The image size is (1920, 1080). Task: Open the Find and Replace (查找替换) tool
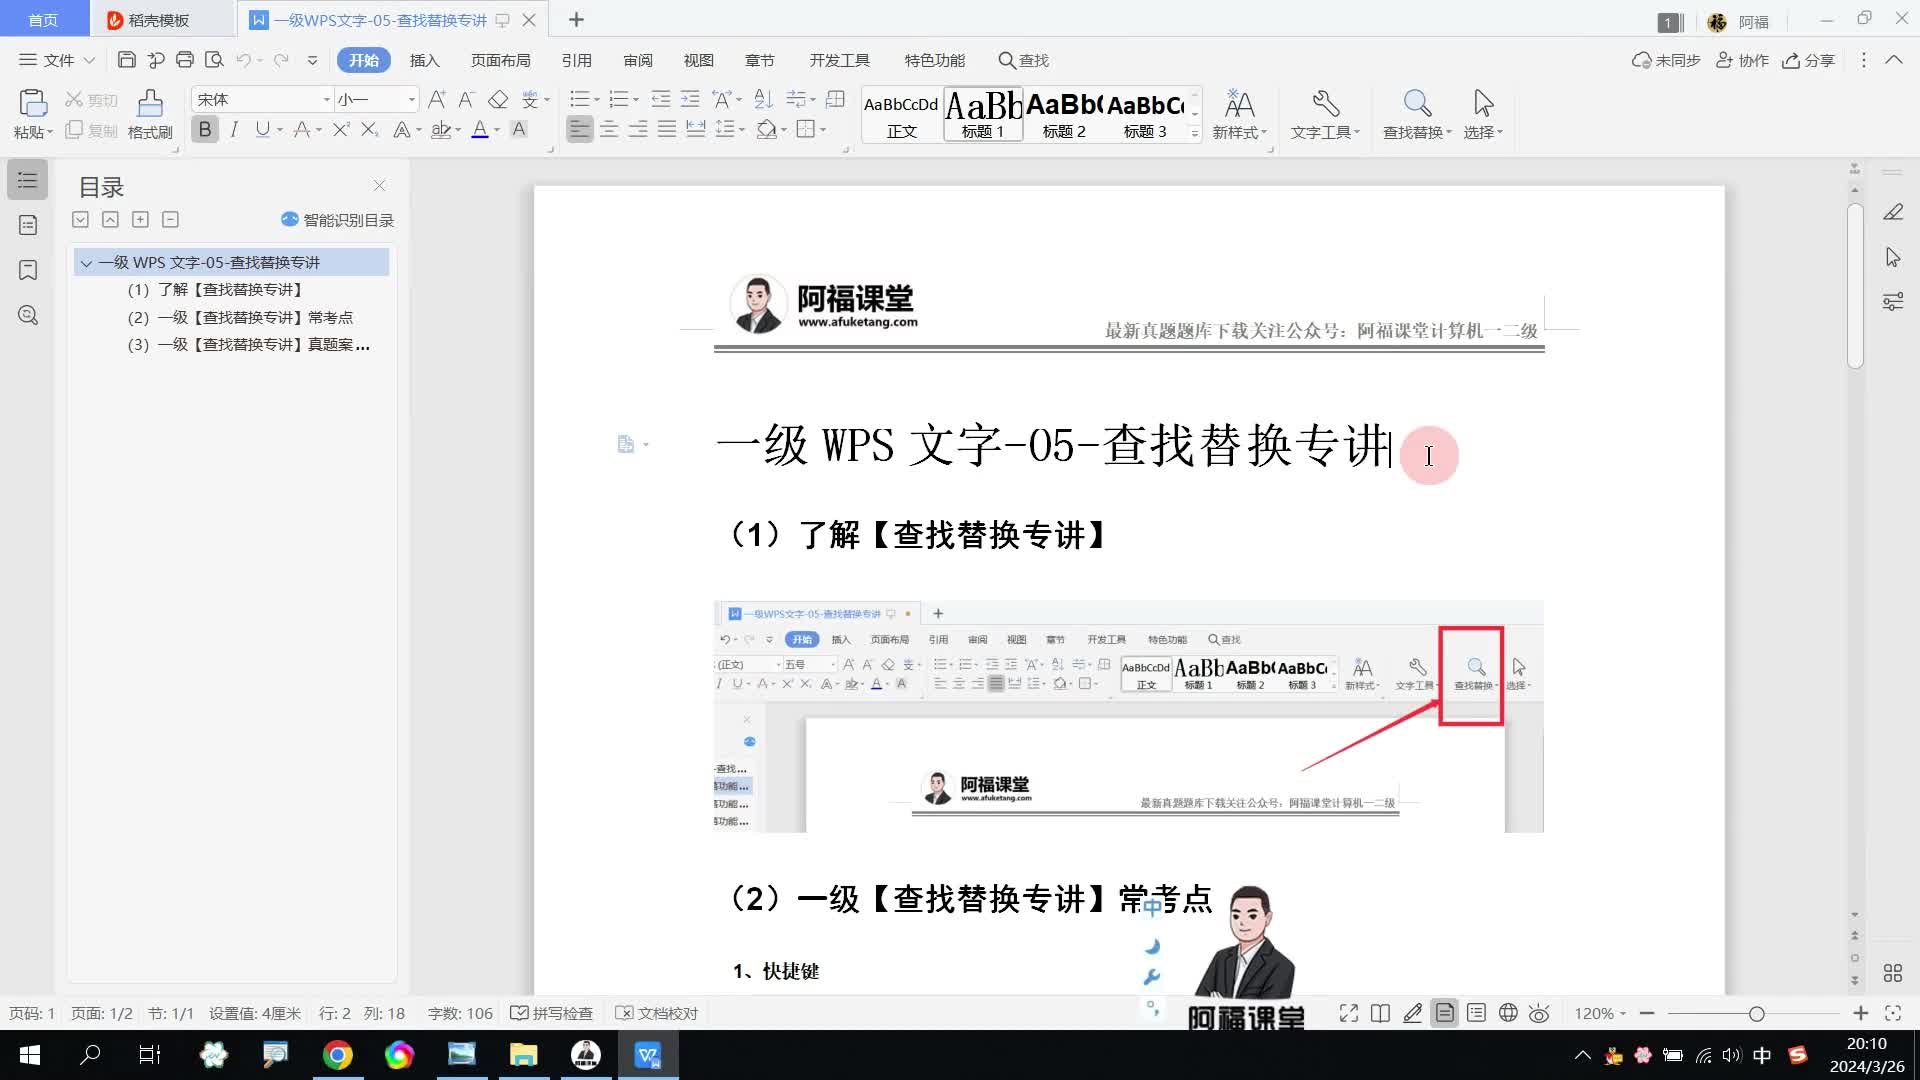[x=1416, y=104]
